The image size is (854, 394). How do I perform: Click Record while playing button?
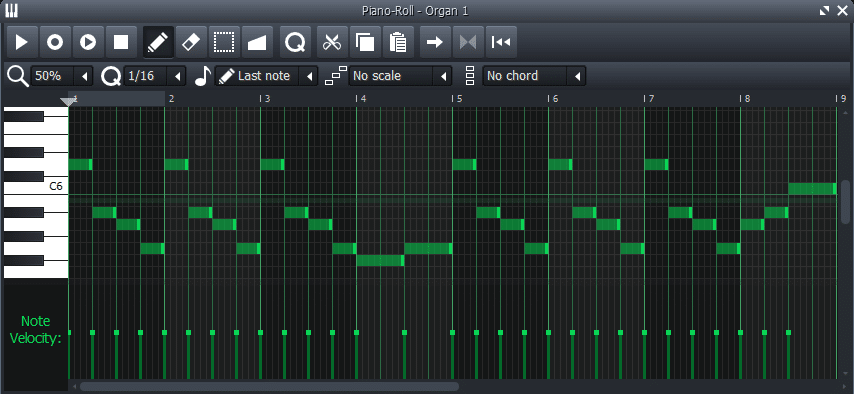pos(88,42)
